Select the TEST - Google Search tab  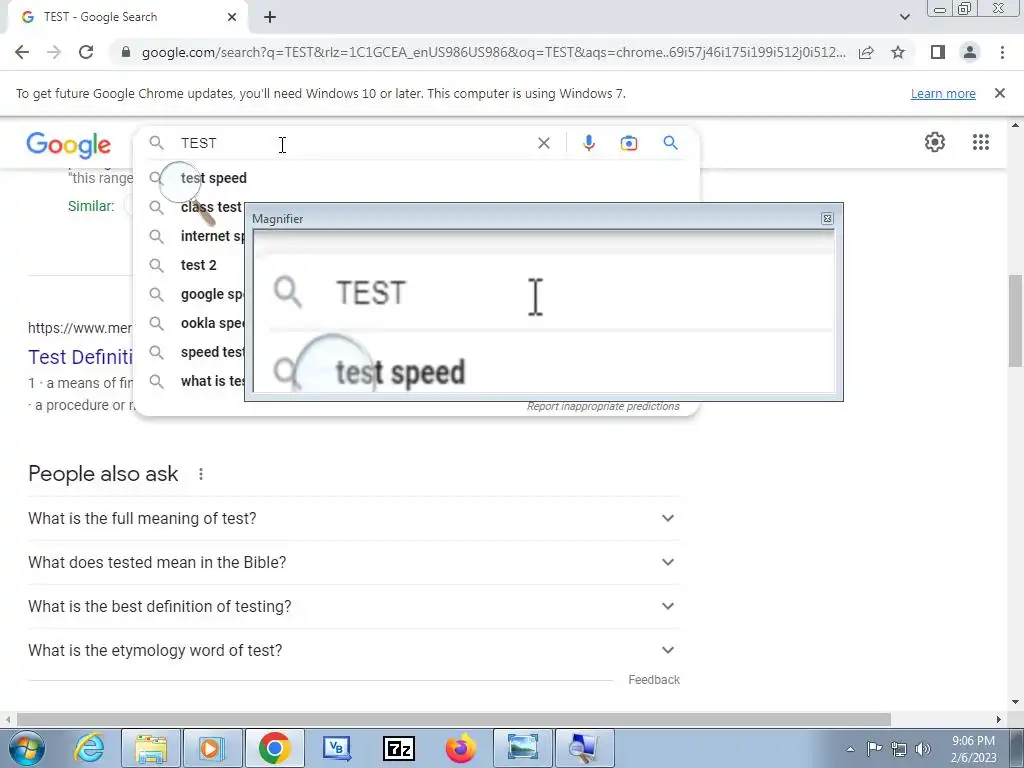(127, 17)
